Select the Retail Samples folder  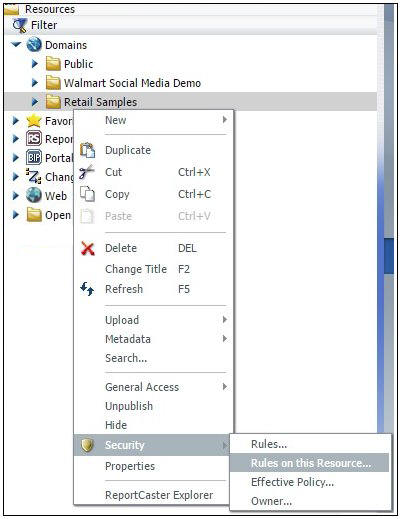coord(191,102)
